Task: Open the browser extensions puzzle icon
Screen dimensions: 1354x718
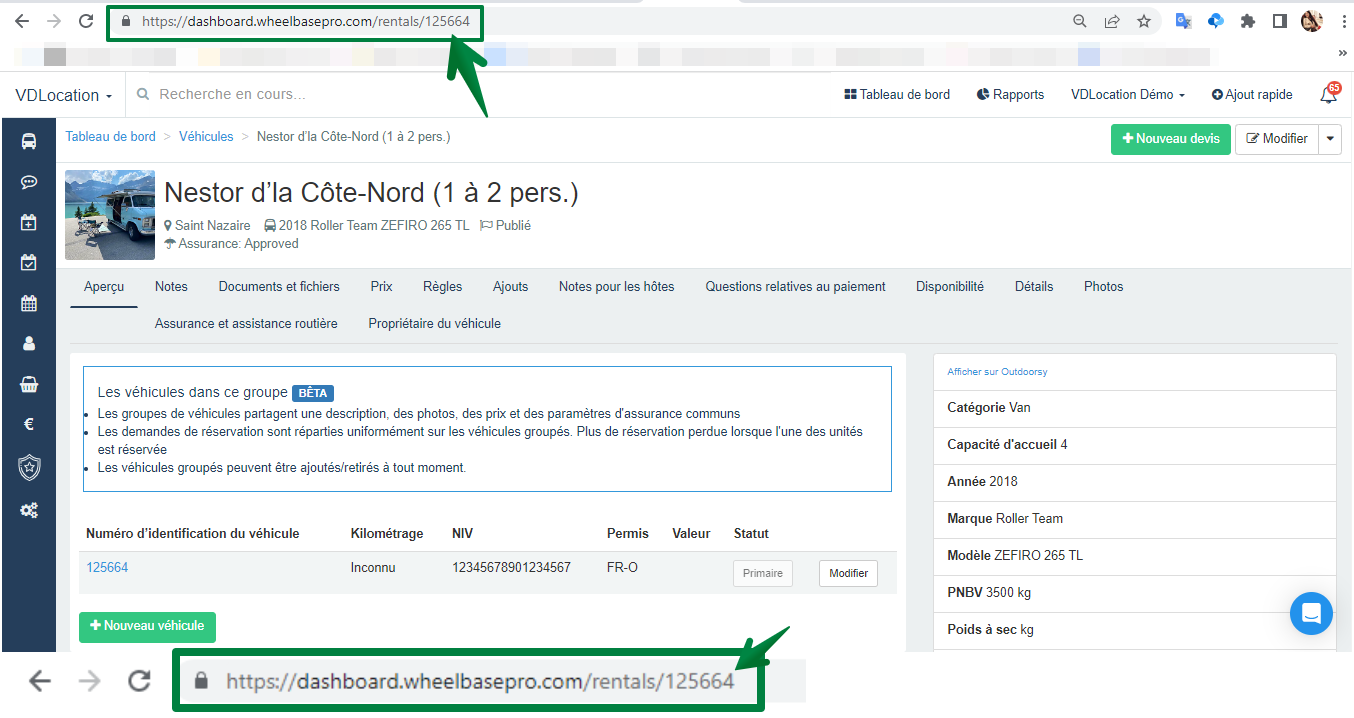Action: (1247, 20)
